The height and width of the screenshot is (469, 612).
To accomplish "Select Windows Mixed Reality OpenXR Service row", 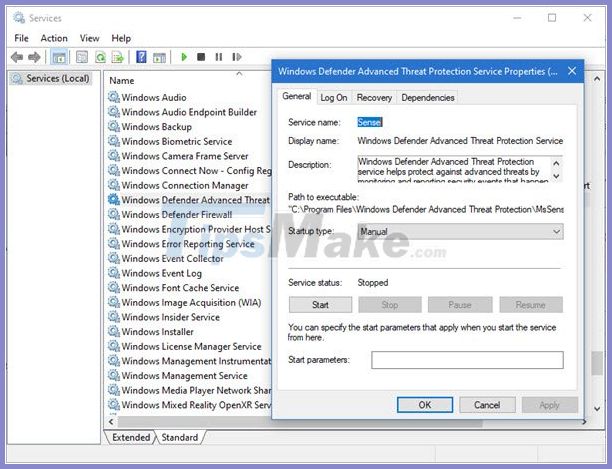I will (189, 405).
